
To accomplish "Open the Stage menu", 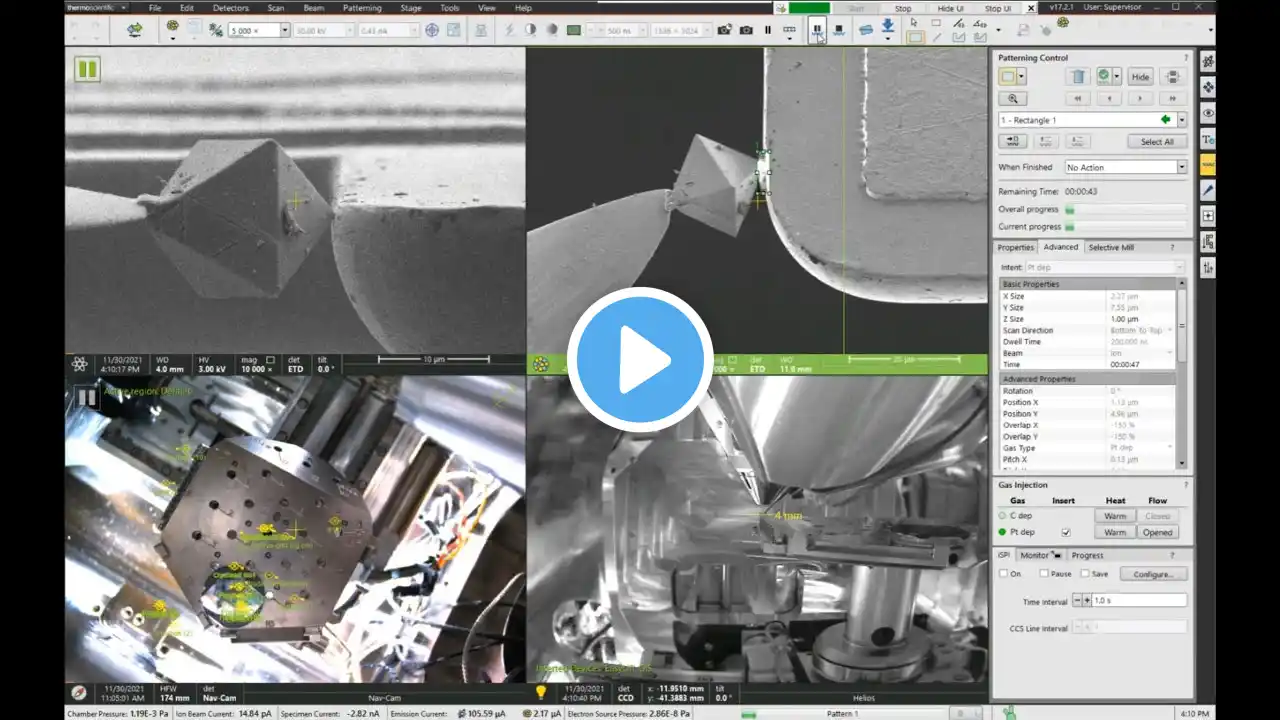I will [411, 8].
